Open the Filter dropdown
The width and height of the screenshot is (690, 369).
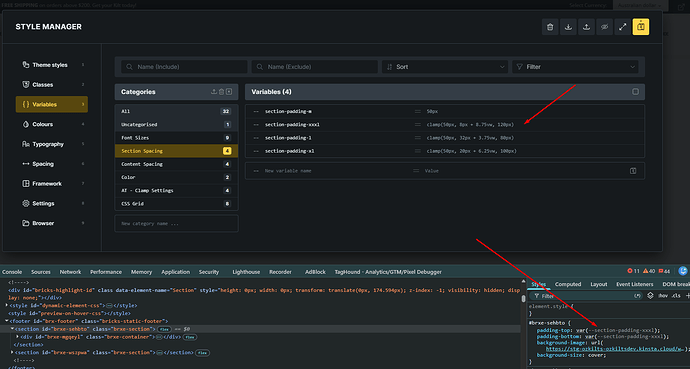coord(576,67)
